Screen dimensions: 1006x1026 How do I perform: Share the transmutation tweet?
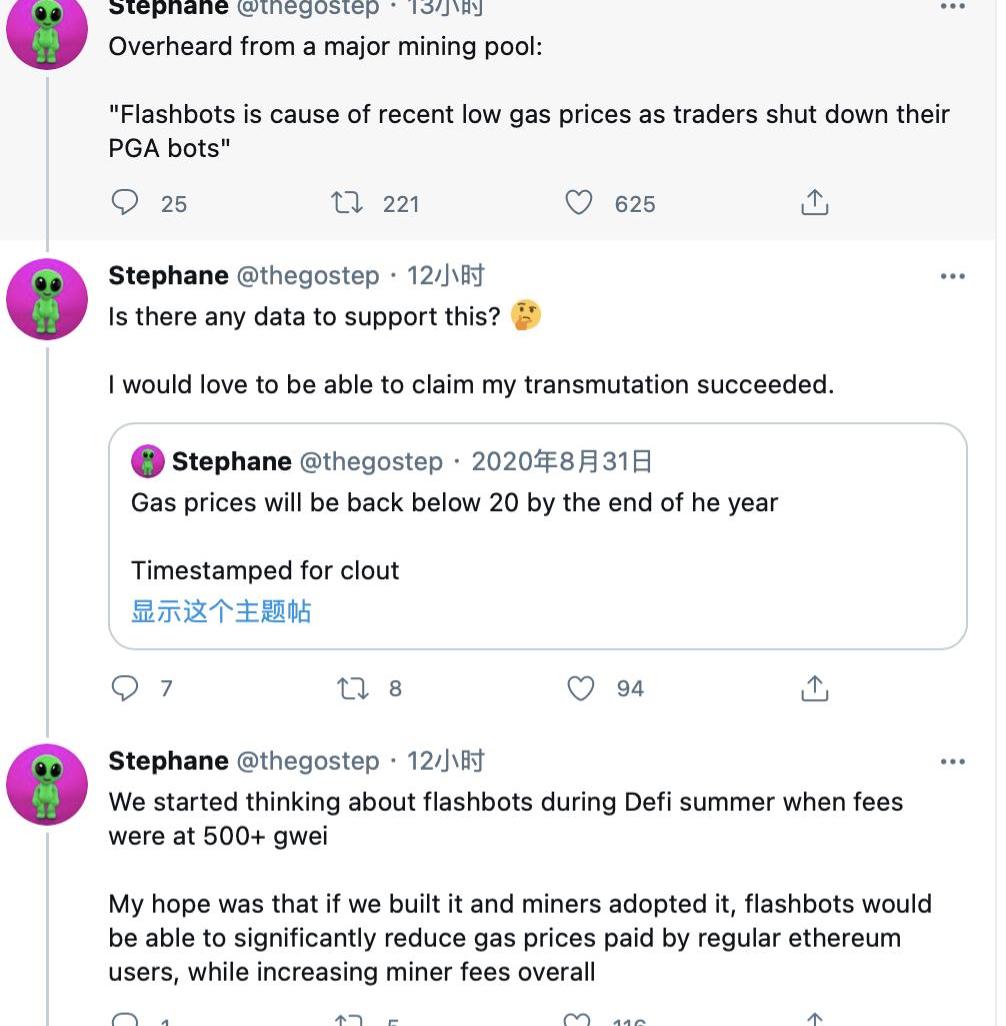(x=815, y=688)
